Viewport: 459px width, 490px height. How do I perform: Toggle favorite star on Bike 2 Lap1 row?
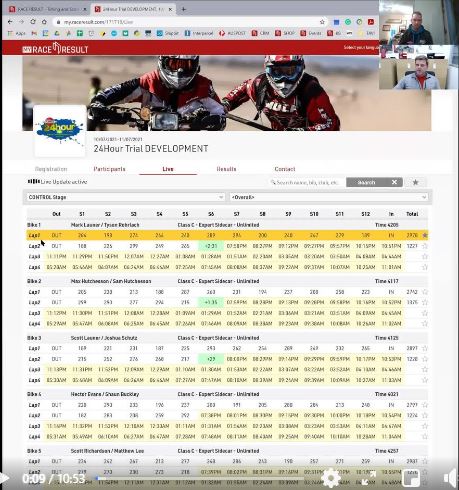(425, 292)
